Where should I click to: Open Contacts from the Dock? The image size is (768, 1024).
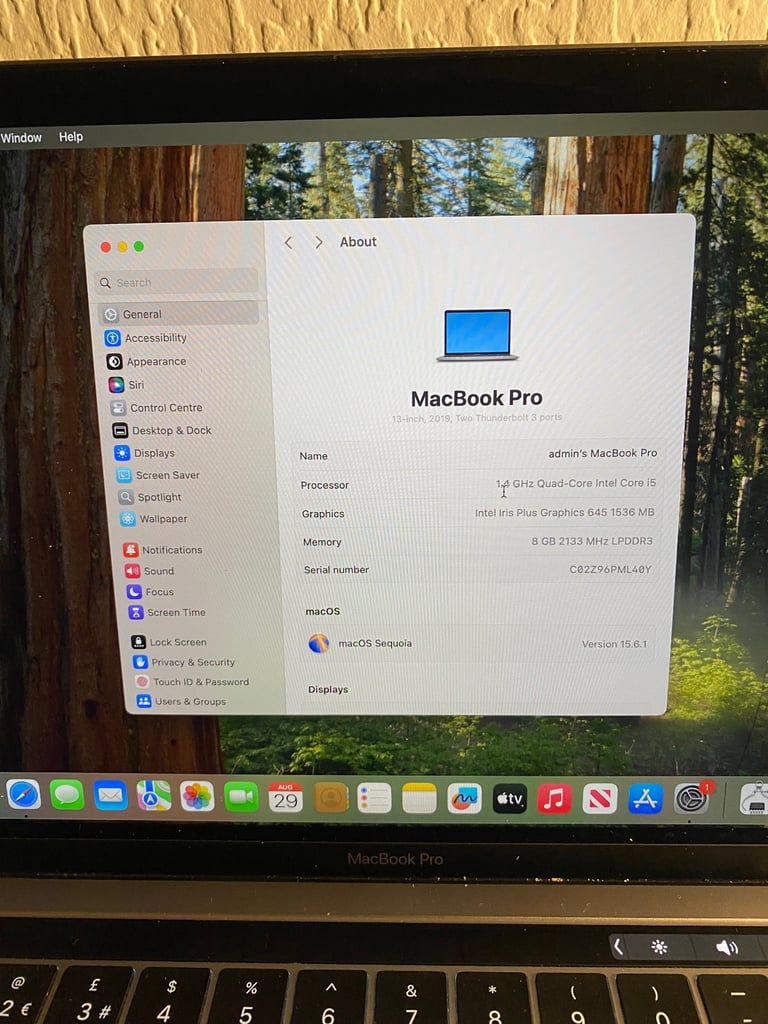[x=331, y=797]
